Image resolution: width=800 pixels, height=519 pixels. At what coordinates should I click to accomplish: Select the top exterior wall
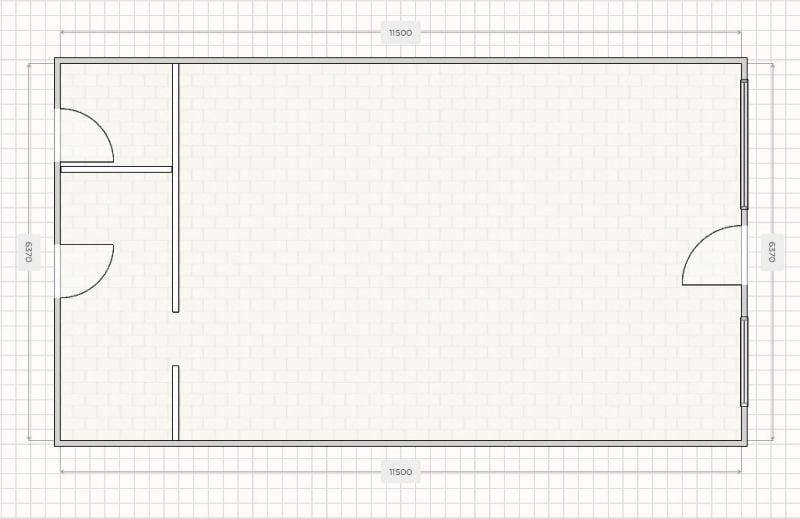tap(400, 61)
